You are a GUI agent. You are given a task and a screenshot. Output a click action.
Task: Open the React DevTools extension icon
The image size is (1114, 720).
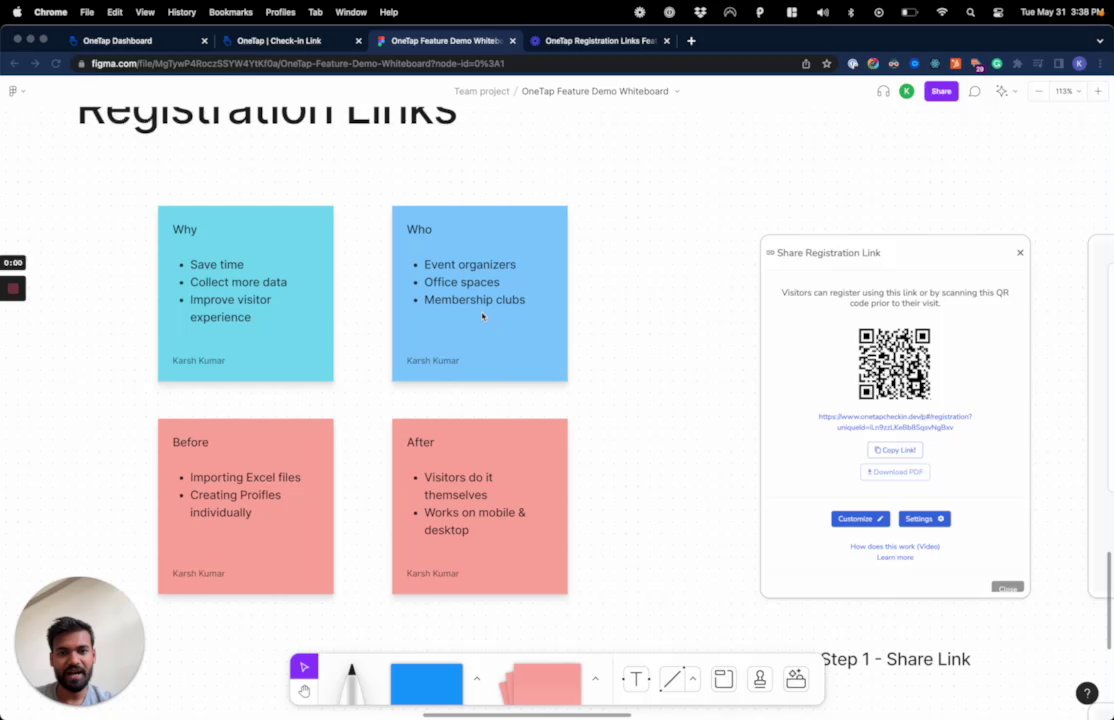pos(935,63)
